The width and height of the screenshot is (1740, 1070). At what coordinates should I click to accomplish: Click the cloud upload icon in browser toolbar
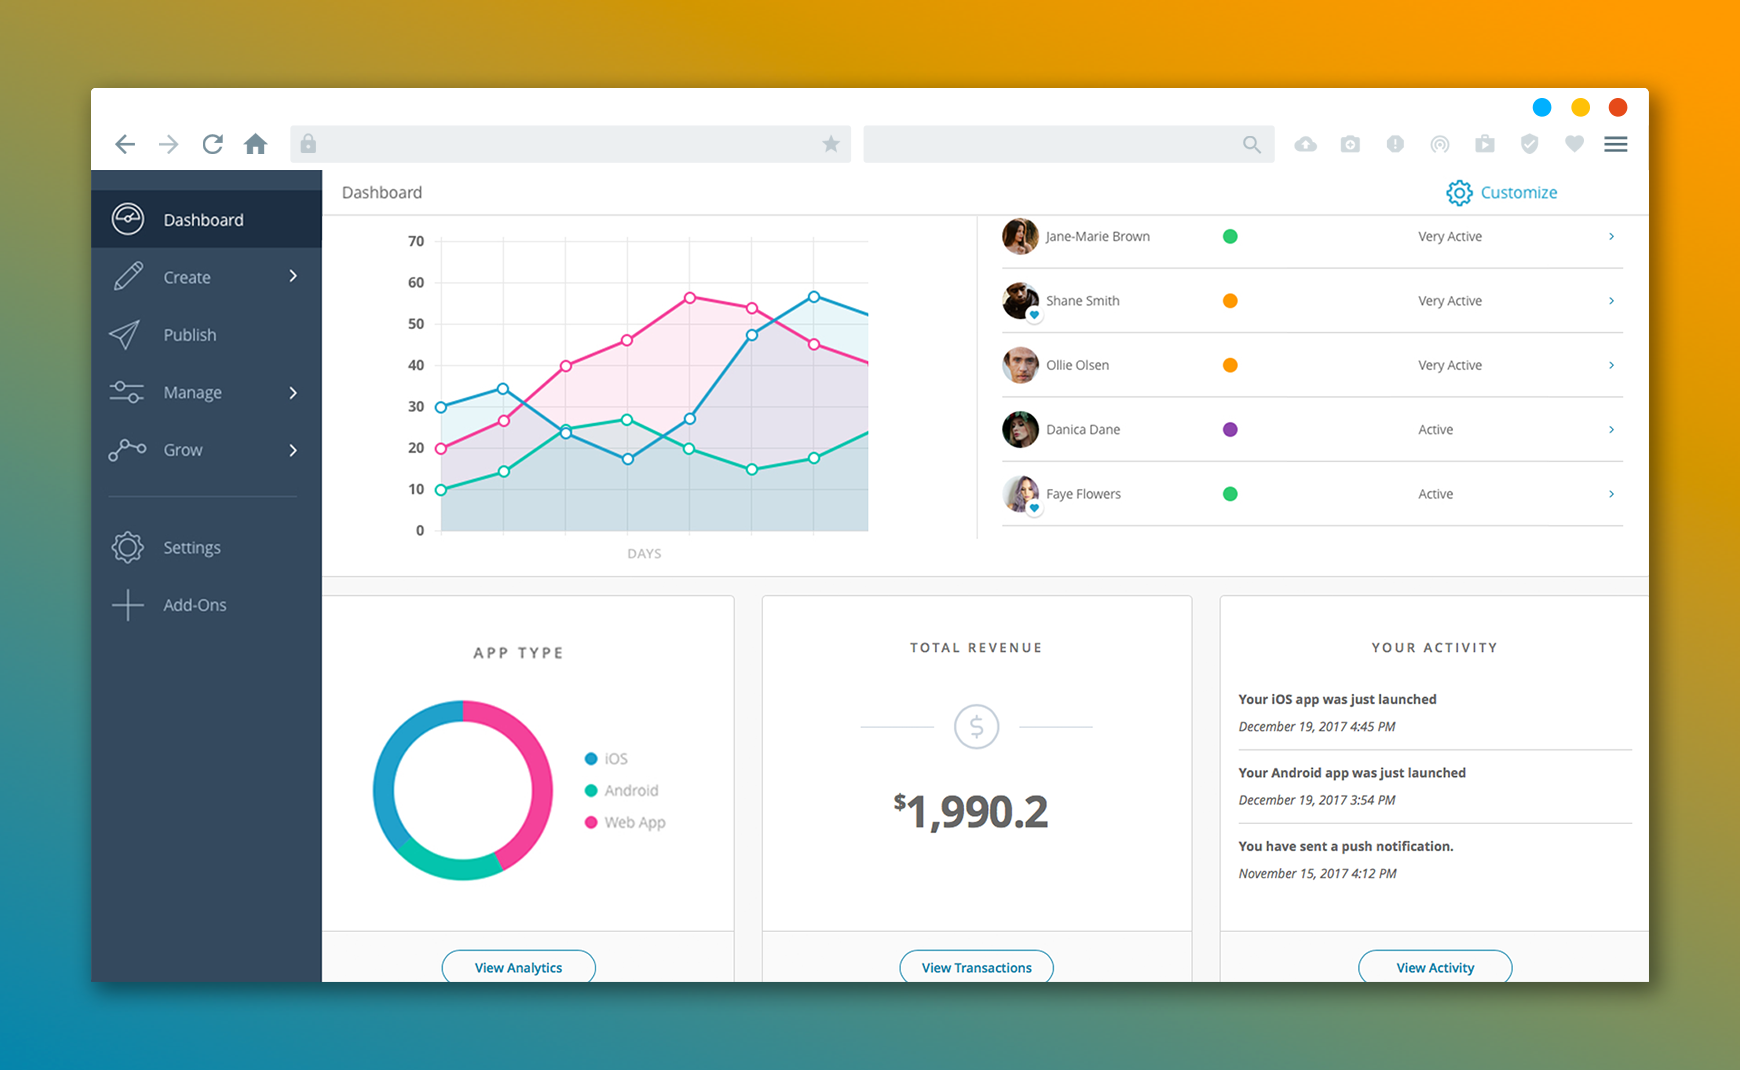pyautogui.click(x=1305, y=144)
